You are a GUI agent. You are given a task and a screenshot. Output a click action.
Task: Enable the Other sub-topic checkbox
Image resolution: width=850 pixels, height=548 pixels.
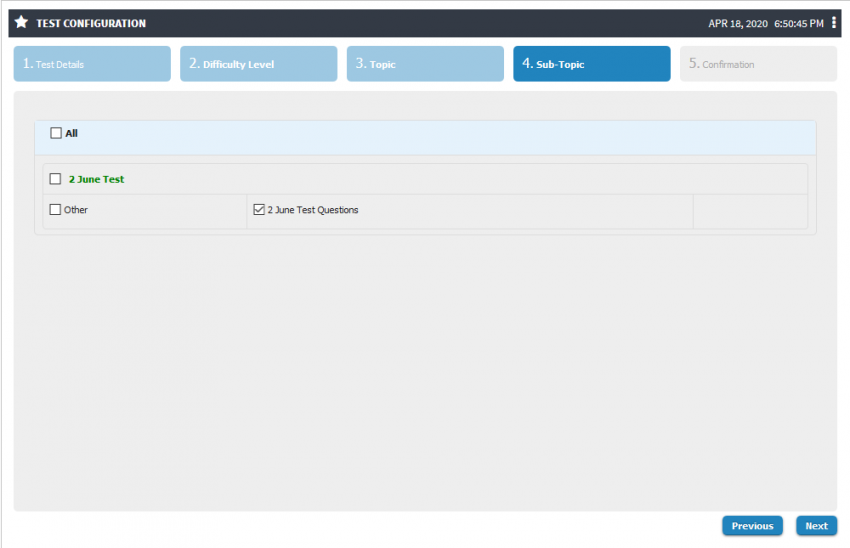pos(55,209)
